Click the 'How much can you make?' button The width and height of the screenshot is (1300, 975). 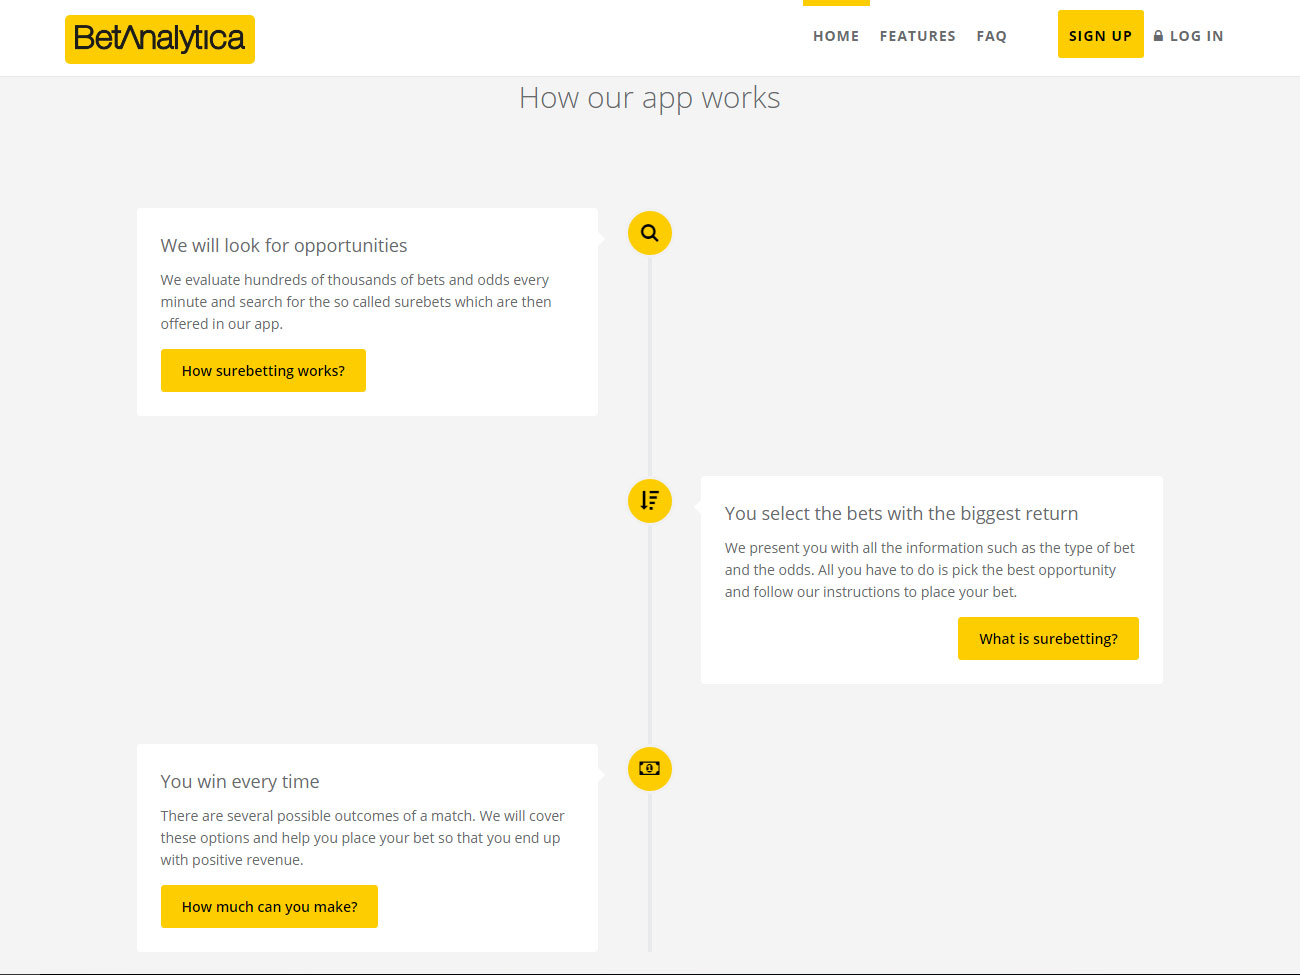tap(269, 907)
